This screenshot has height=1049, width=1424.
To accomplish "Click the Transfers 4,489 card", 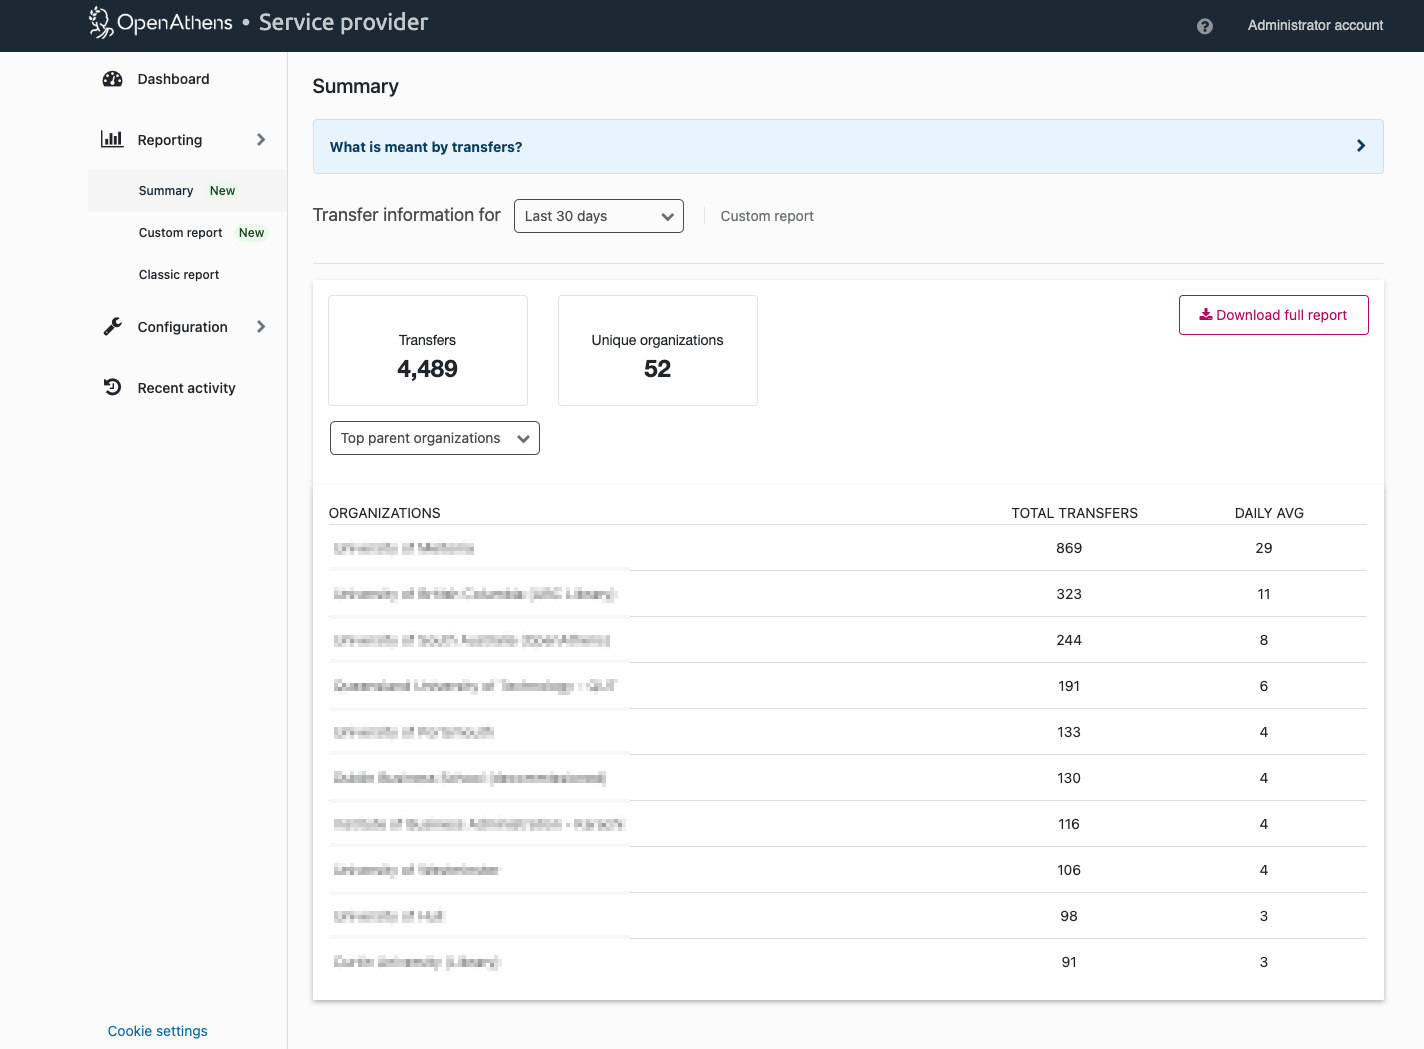I will (428, 351).
